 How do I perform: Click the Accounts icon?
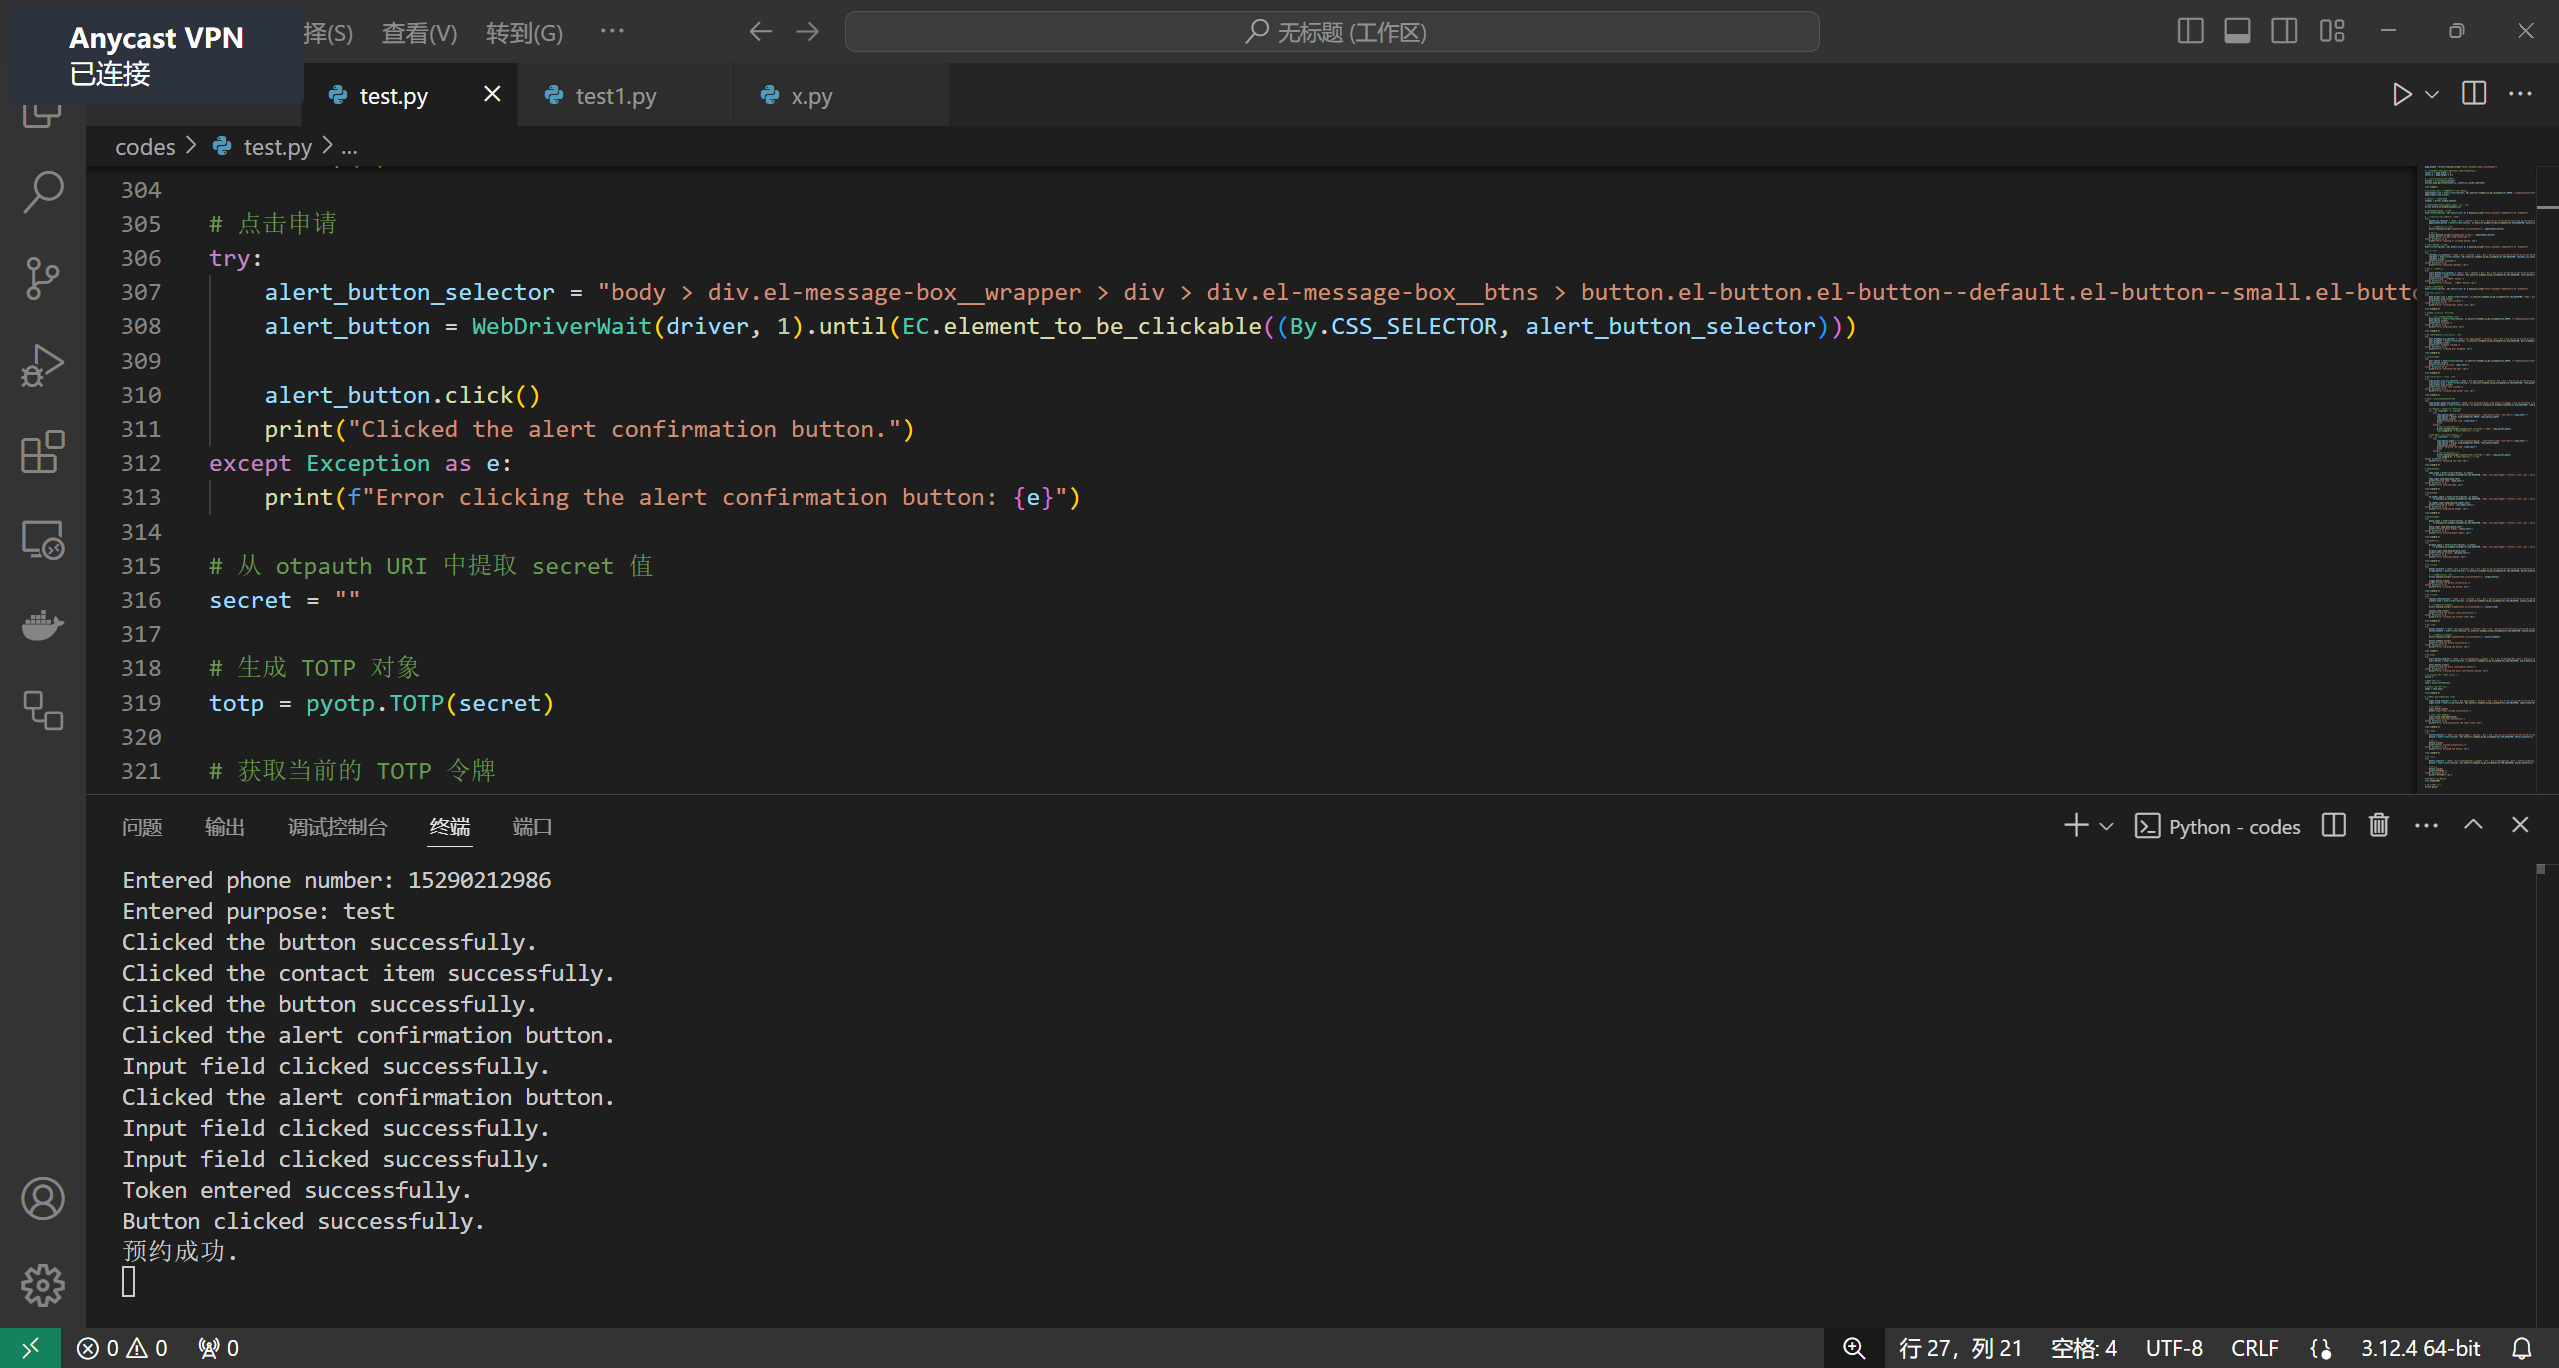coord(43,1198)
